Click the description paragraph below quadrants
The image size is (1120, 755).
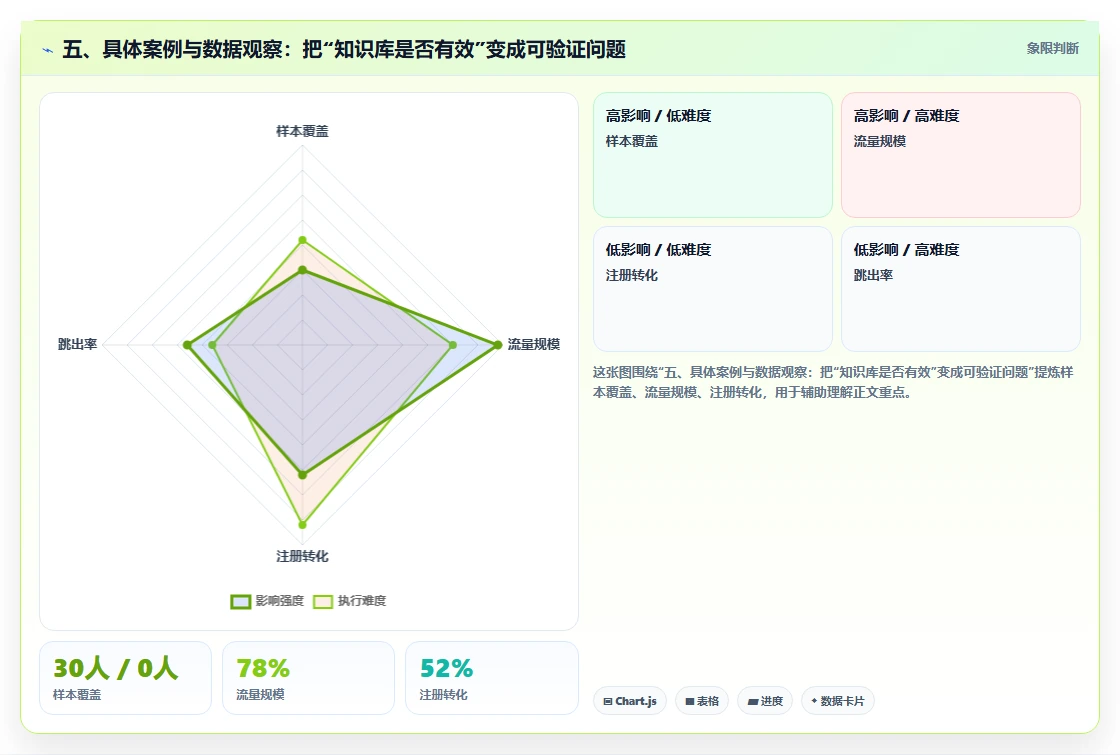833,382
